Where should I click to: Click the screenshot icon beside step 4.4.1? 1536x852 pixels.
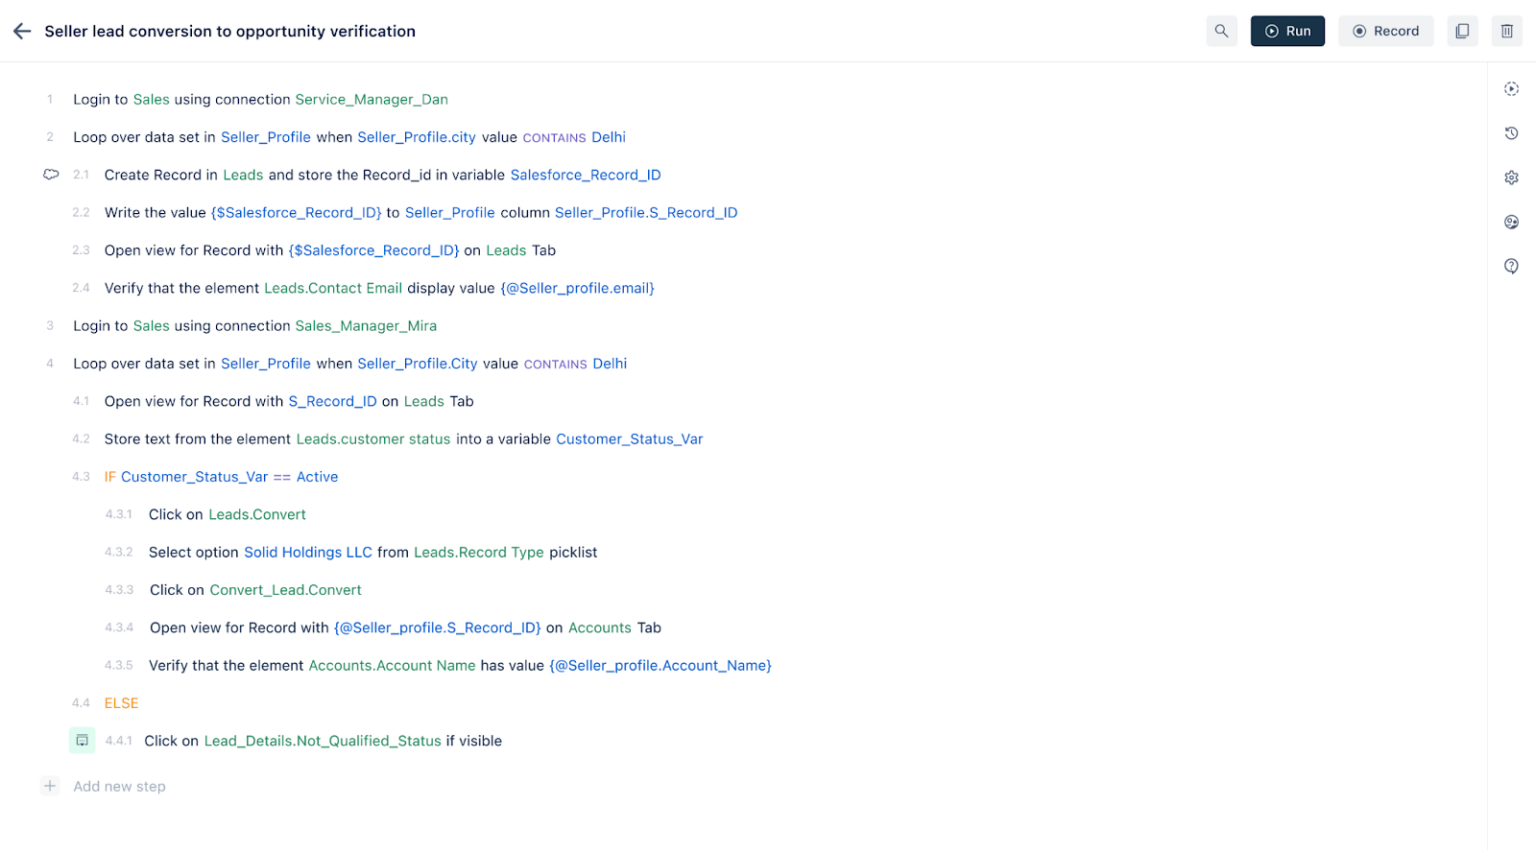tap(82, 740)
